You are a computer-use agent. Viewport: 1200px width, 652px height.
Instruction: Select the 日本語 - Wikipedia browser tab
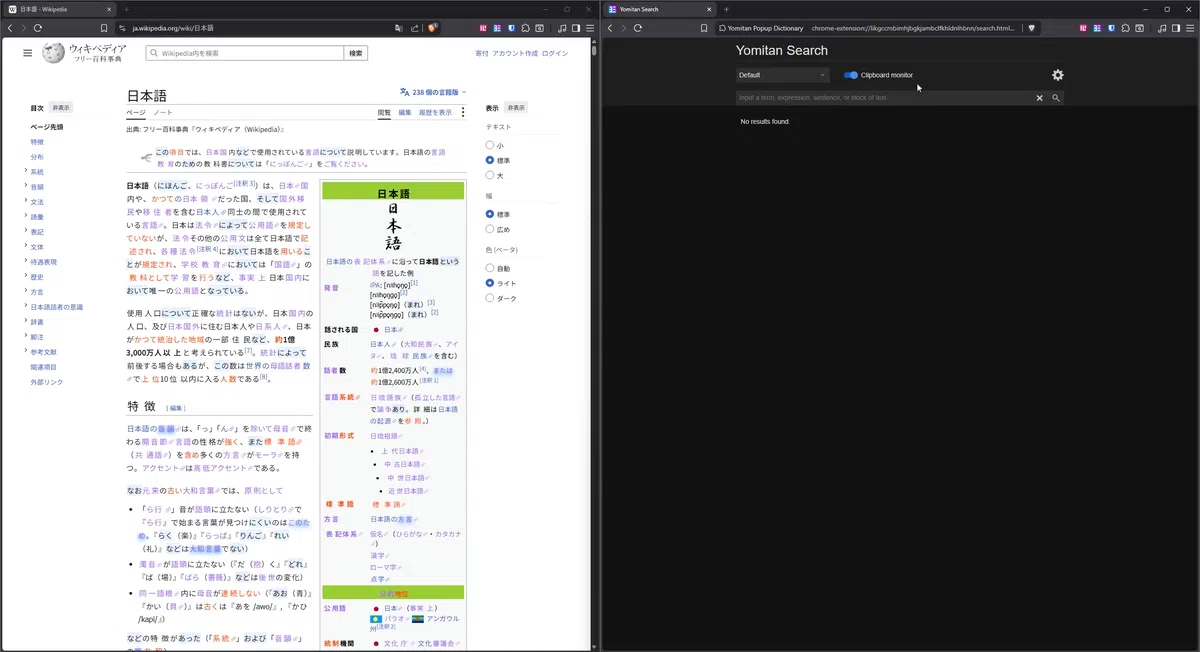click(x=58, y=9)
